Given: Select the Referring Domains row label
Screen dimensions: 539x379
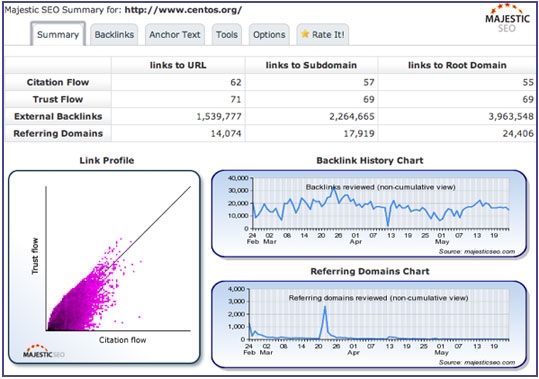Looking at the screenshot, I should [58, 133].
